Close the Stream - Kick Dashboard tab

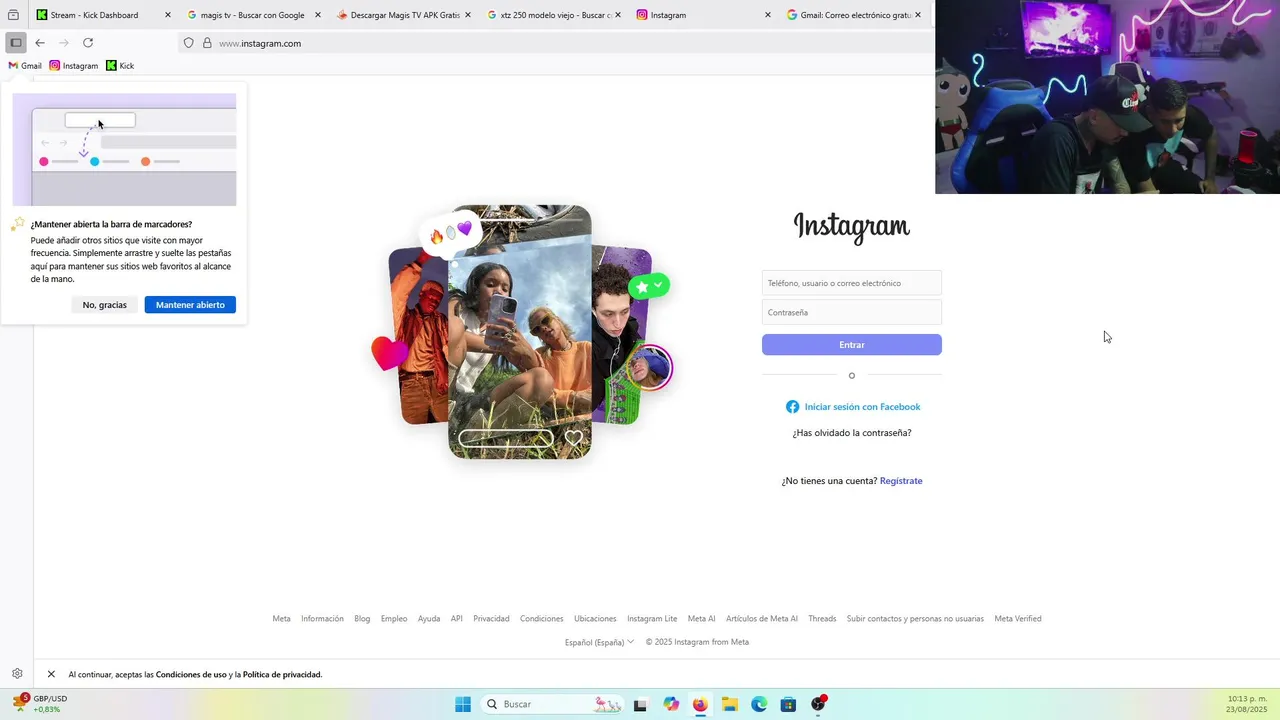tap(167, 15)
